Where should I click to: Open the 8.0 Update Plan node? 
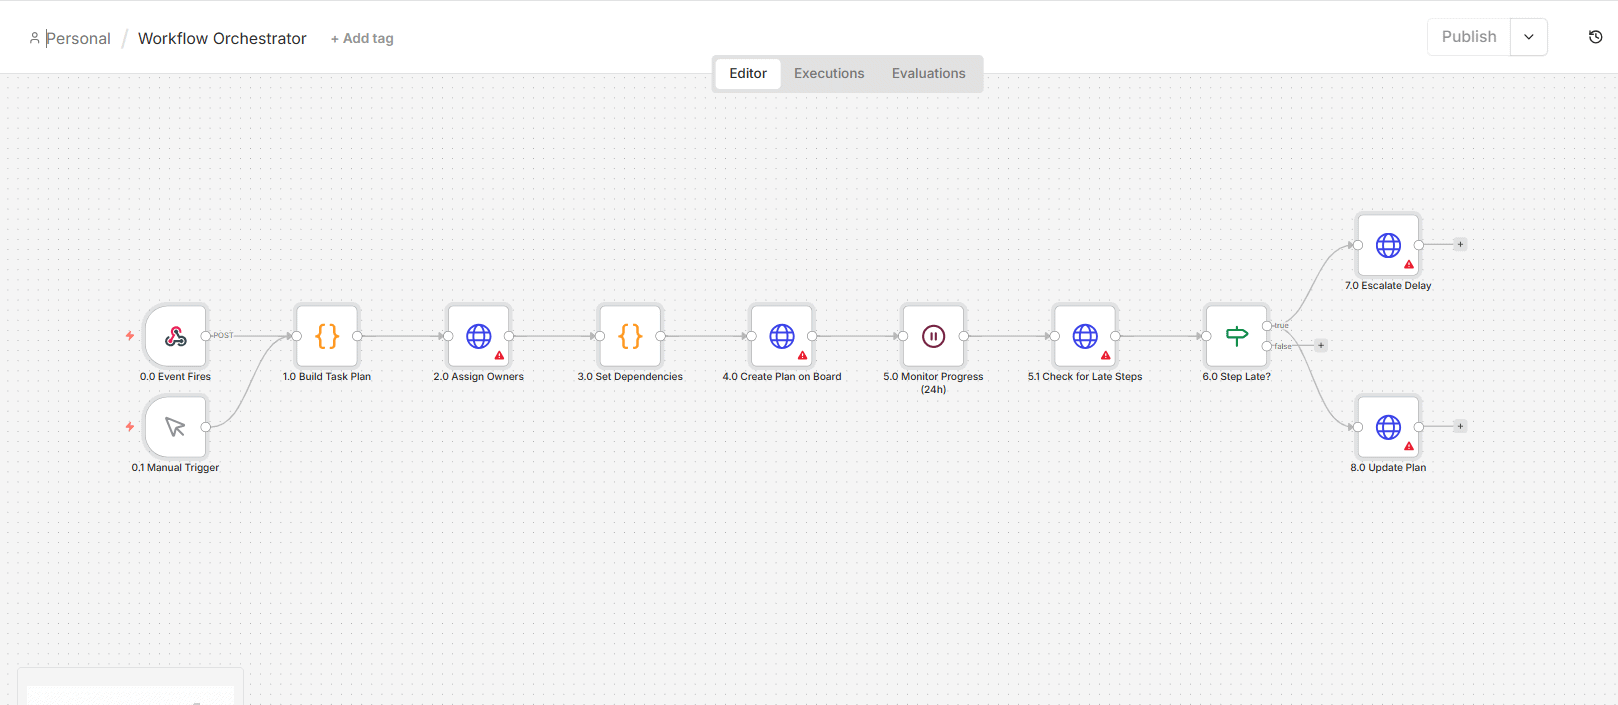(x=1388, y=427)
